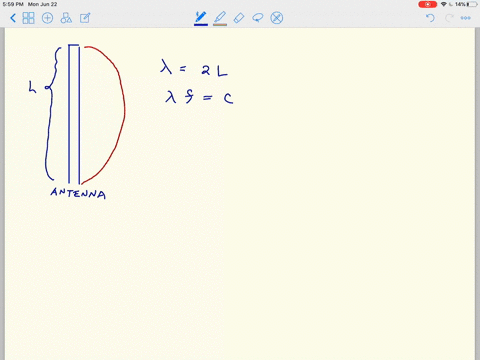Select the eraser tool

tap(239, 18)
